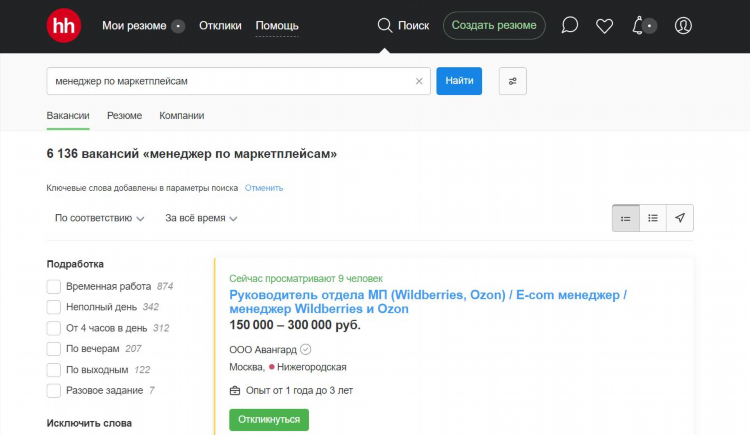
Task: Toggle По вечерам checkbox
Action: point(54,348)
